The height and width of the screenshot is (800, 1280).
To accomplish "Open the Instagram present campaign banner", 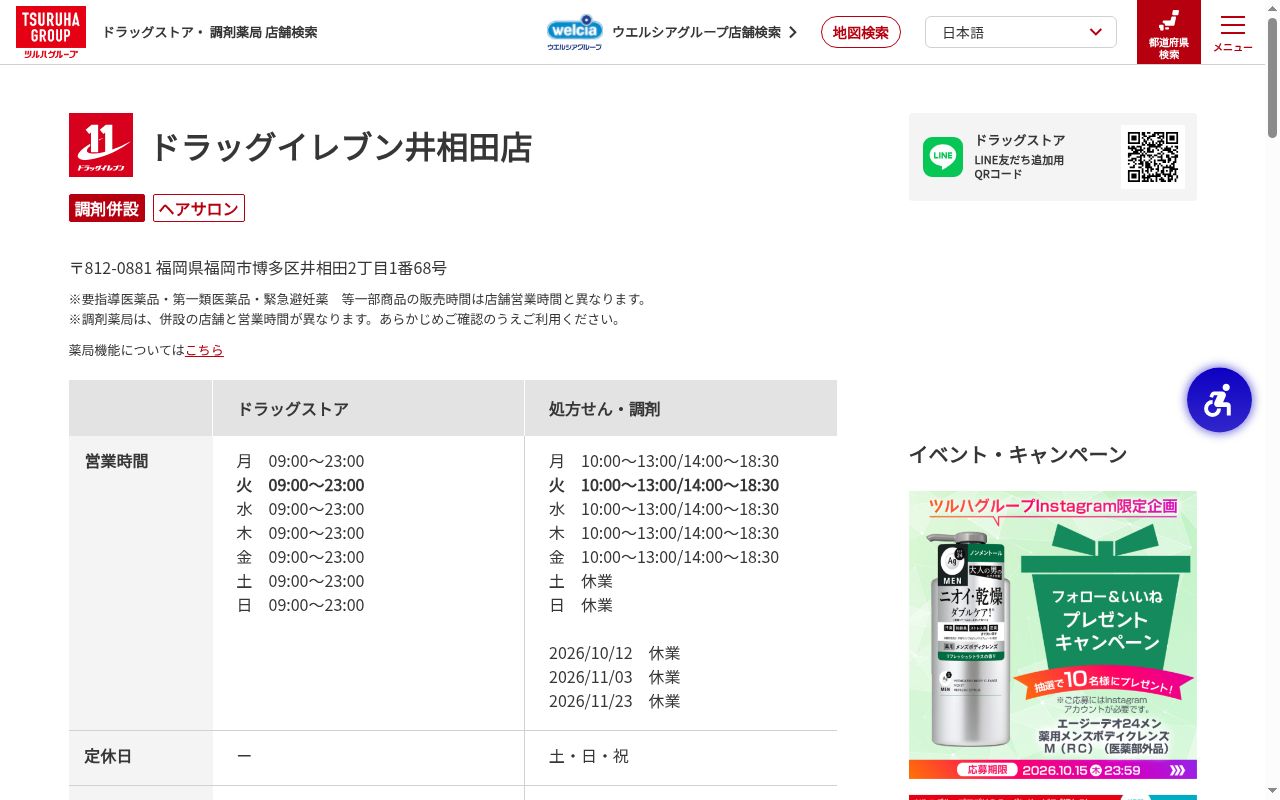I will pyautogui.click(x=1053, y=635).
